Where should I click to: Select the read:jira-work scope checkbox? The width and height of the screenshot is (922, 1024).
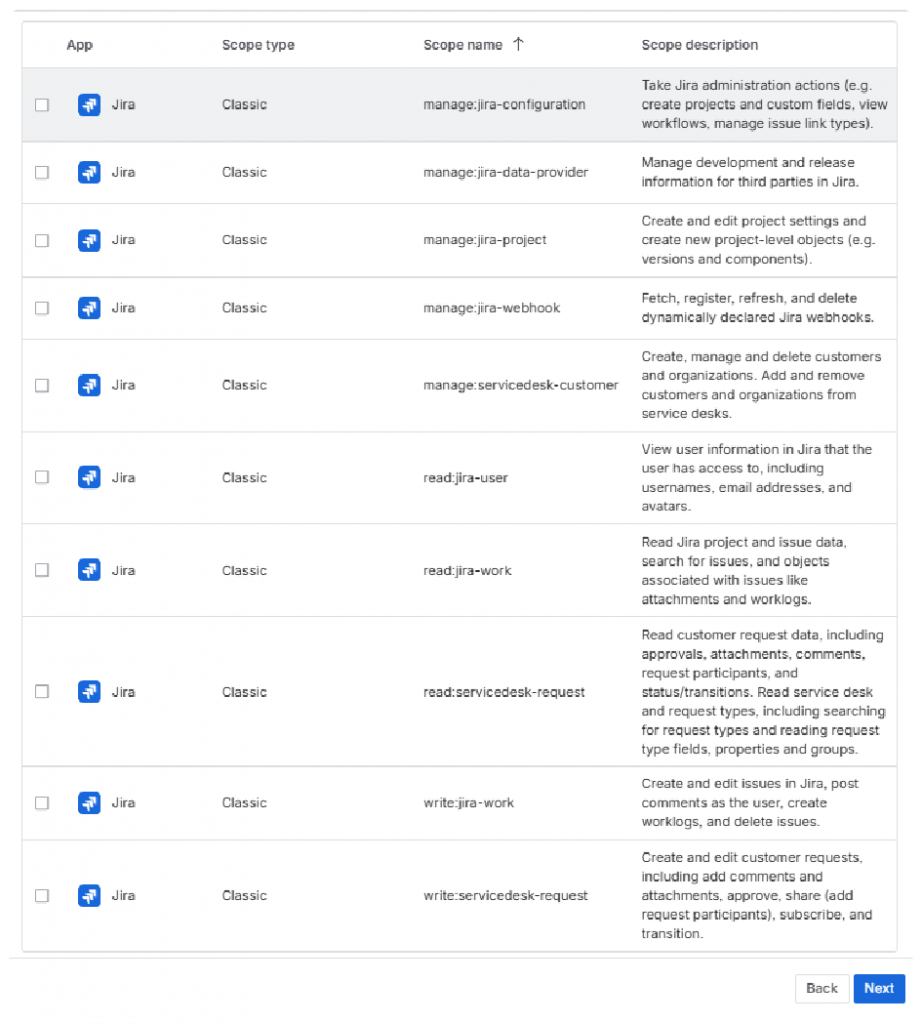pyautogui.click(x=42, y=570)
